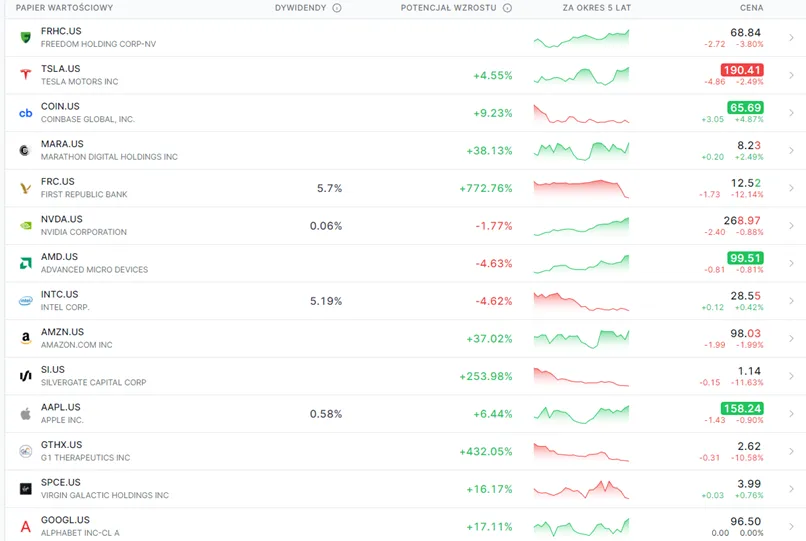Open the FRHC.US row chevron
Image resolution: width=806 pixels, height=541 pixels.
tap(791, 38)
